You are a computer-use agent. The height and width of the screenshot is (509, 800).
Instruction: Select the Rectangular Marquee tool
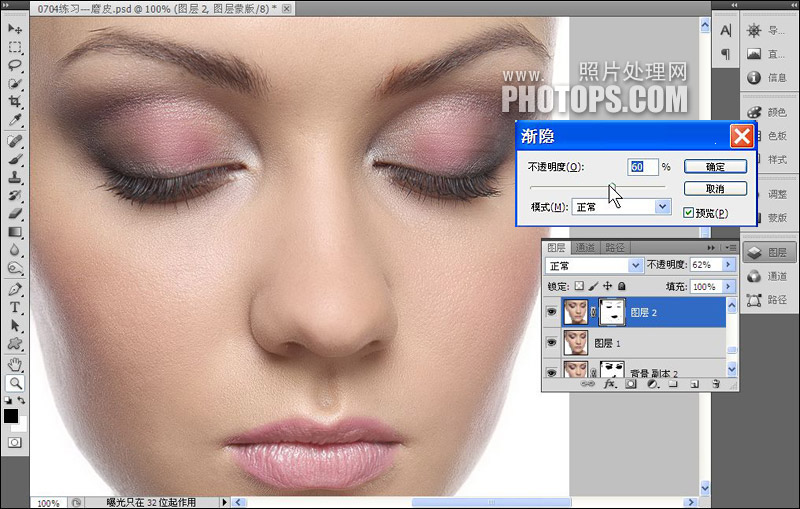[x=15, y=47]
